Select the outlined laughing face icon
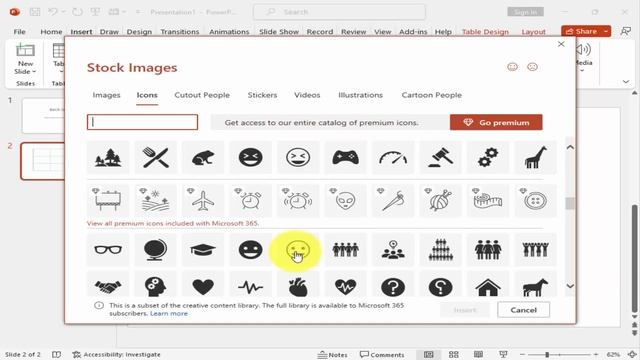 [x=298, y=158]
